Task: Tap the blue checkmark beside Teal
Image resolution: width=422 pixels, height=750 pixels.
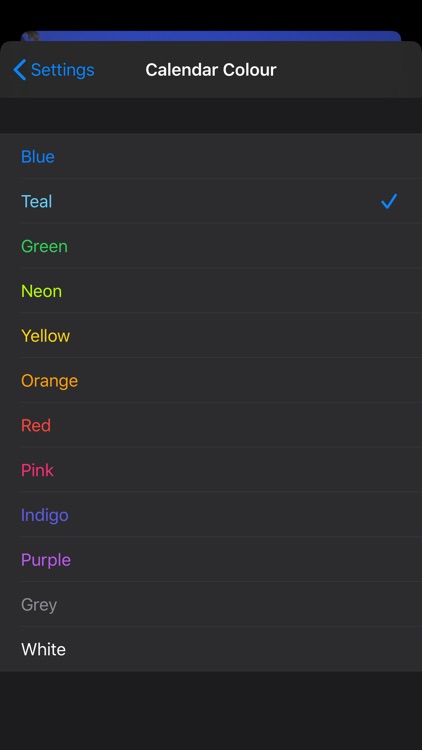Action: point(389,201)
